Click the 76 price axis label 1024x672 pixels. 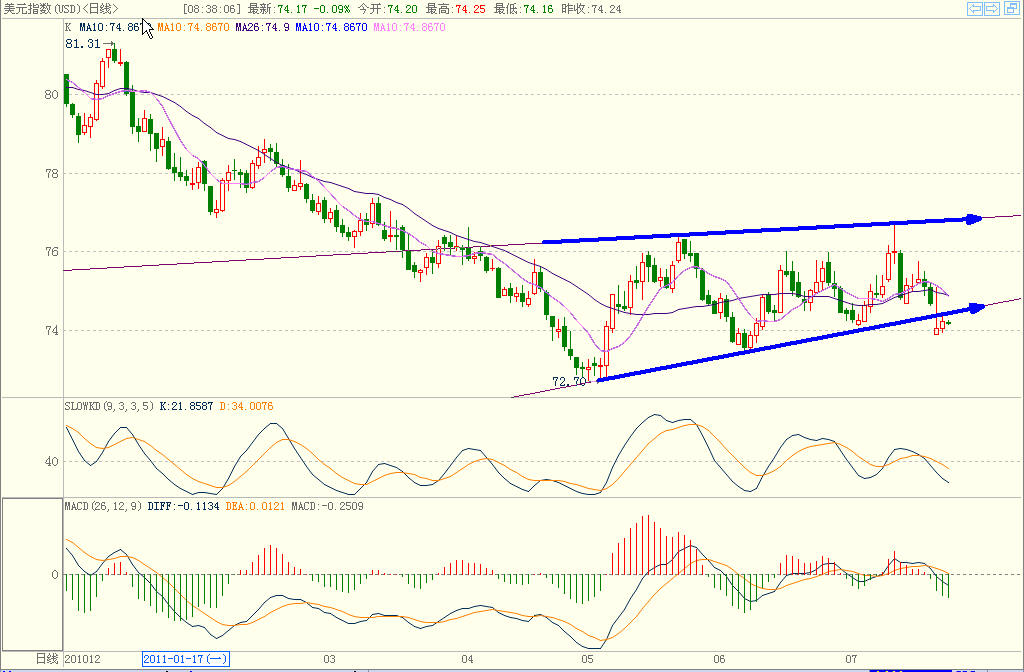pyautogui.click(x=52, y=251)
